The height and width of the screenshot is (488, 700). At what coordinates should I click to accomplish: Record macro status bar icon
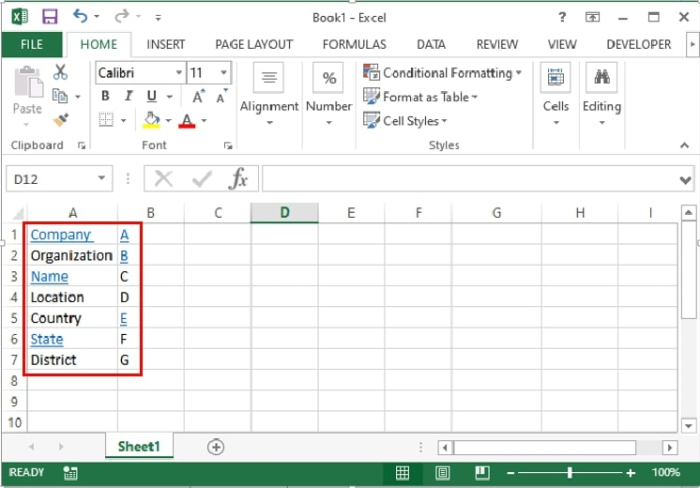pyautogui.click(x=70, y=473)
